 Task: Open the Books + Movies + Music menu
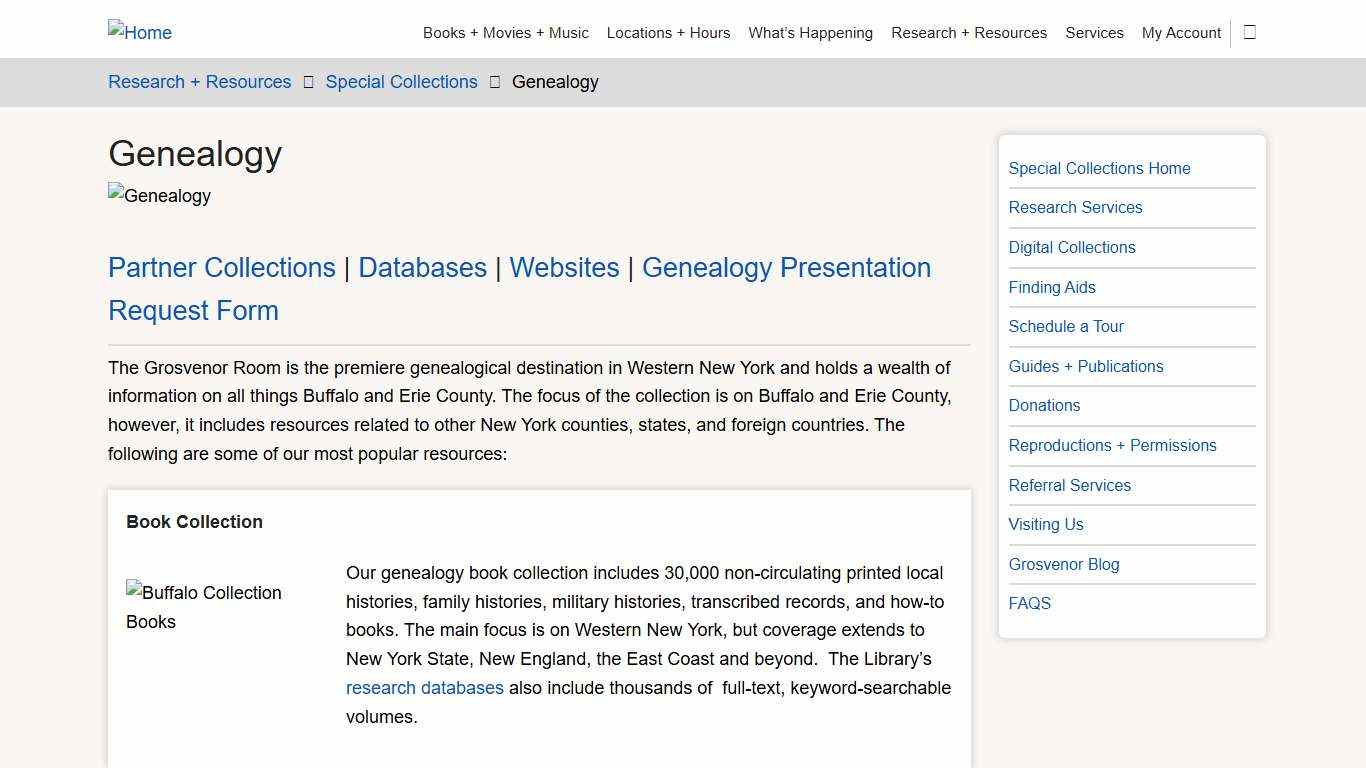coord(505,32)
